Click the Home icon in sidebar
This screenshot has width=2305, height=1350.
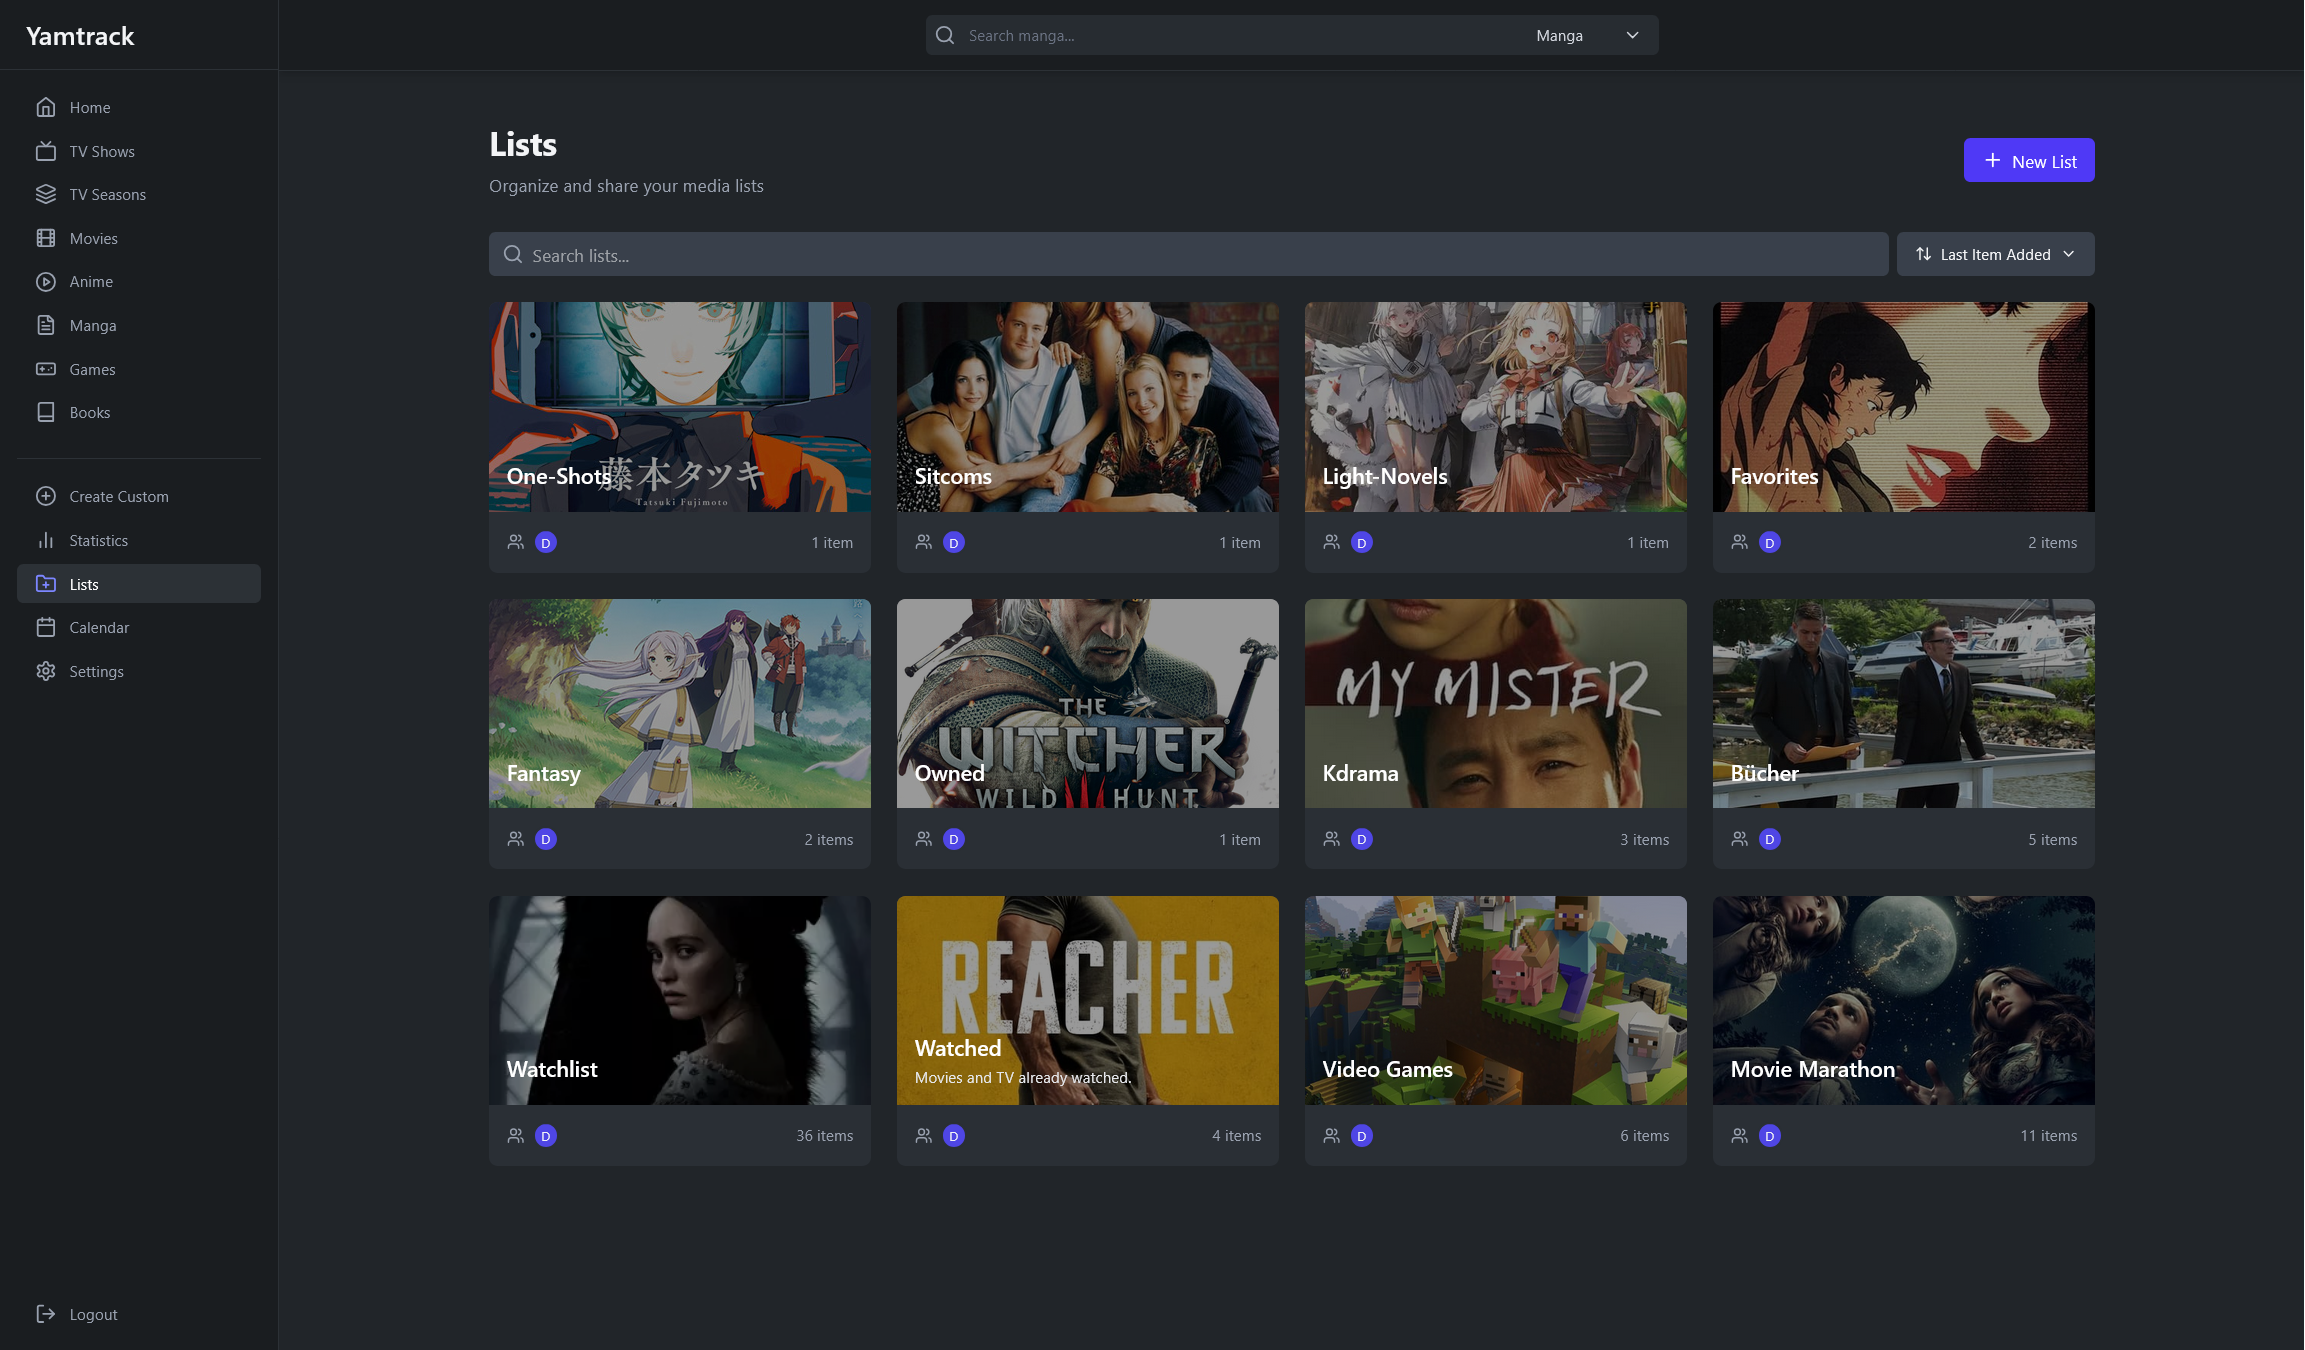(46, 107)
